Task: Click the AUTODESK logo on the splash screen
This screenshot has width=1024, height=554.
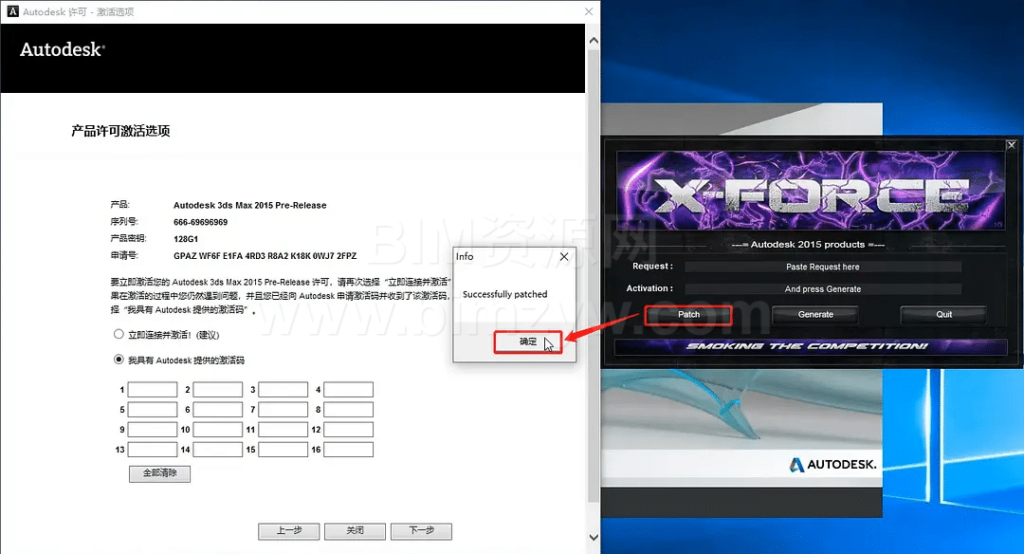Action: pyautogui.click(x=833, y=464)
